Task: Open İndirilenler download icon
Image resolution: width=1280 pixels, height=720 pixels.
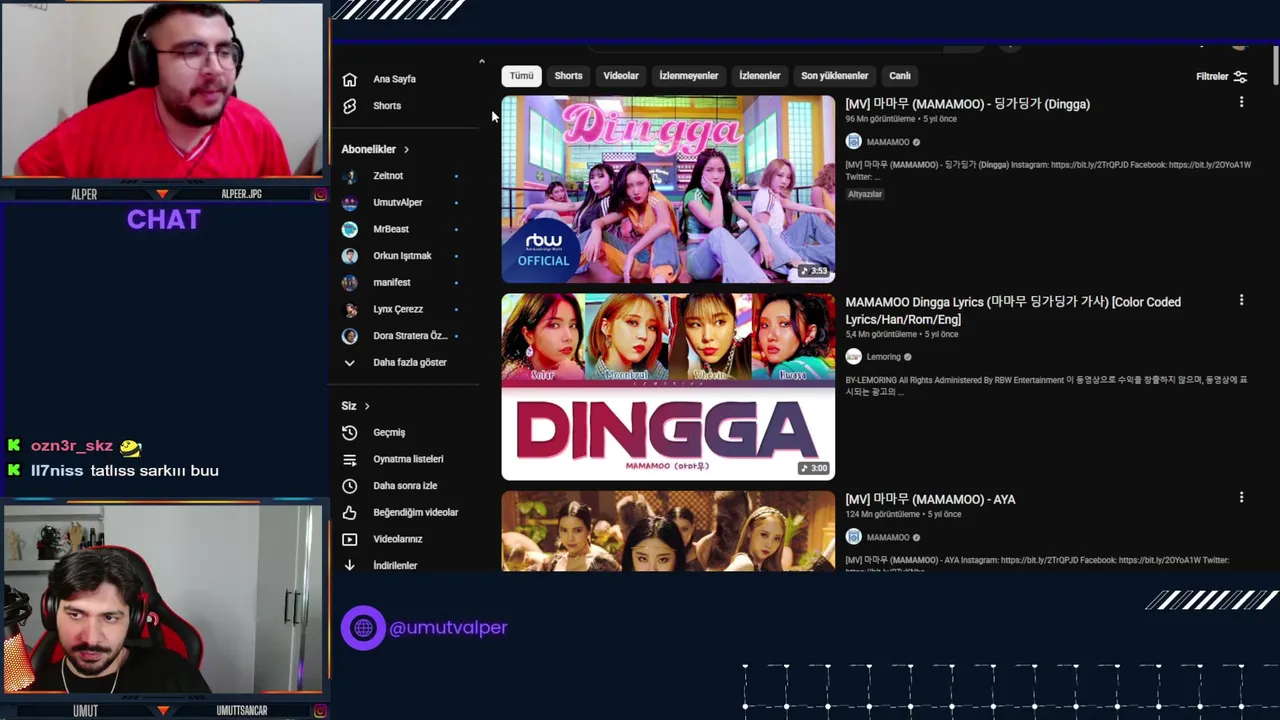Action: [349, 566]
